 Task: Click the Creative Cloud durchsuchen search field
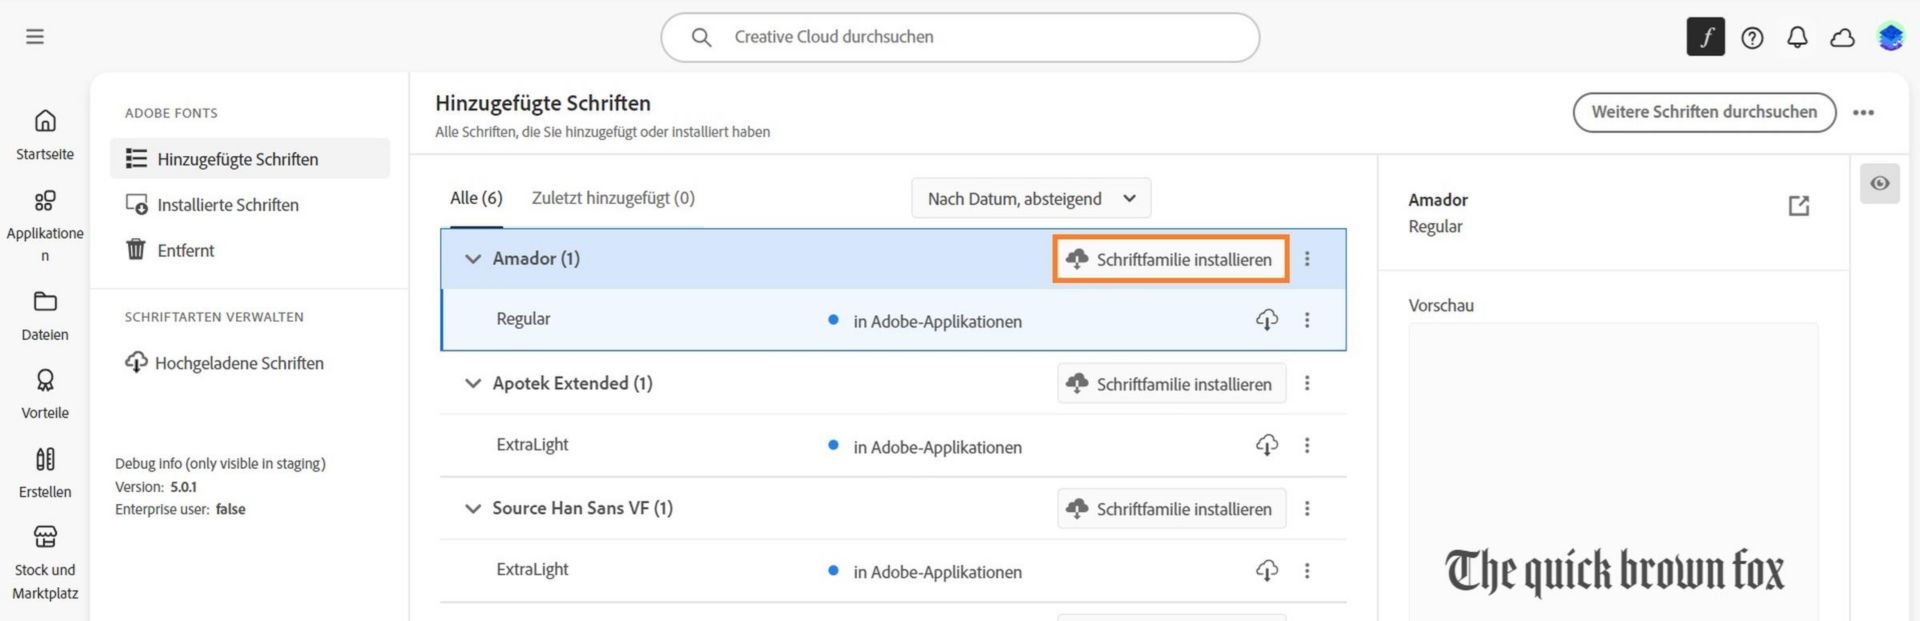click(x=960, y=37)
